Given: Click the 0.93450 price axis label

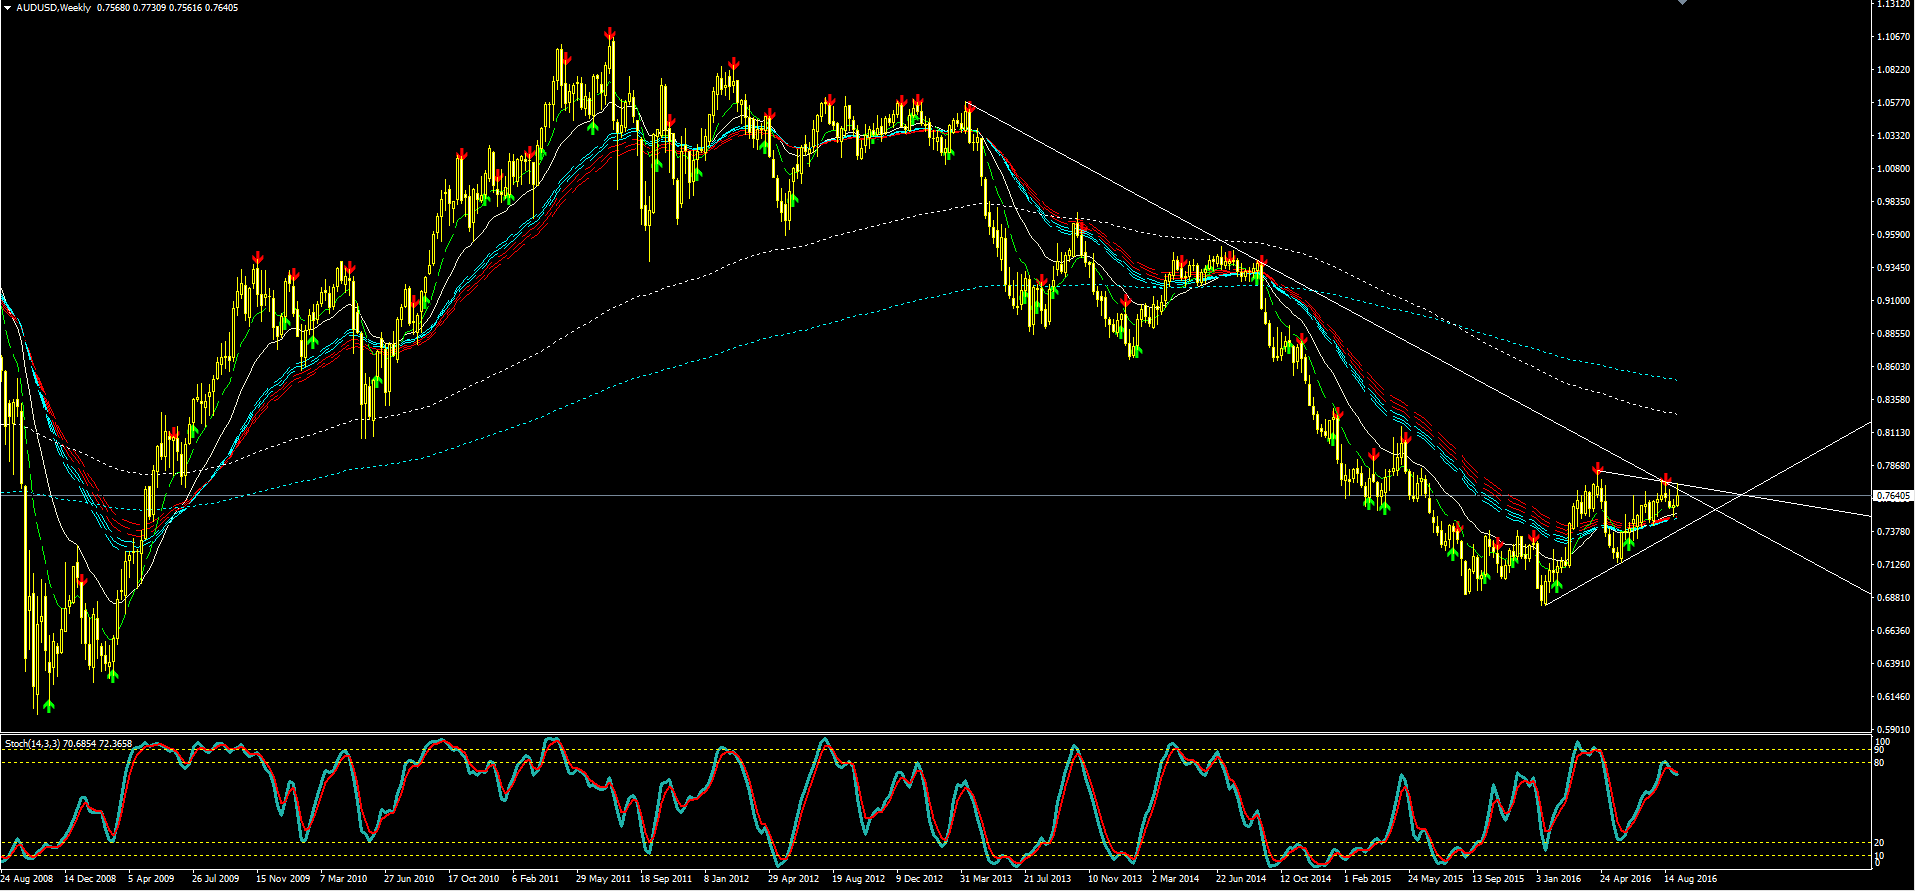Looking at the screenshot, I should pos(1894,268).
